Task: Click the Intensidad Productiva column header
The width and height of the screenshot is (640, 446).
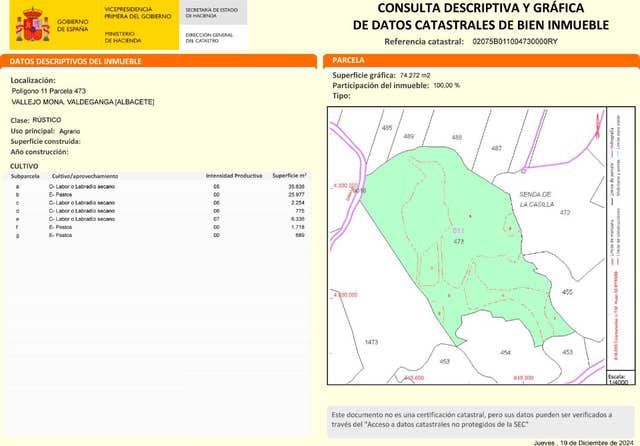Action: [x=234, y=174]
